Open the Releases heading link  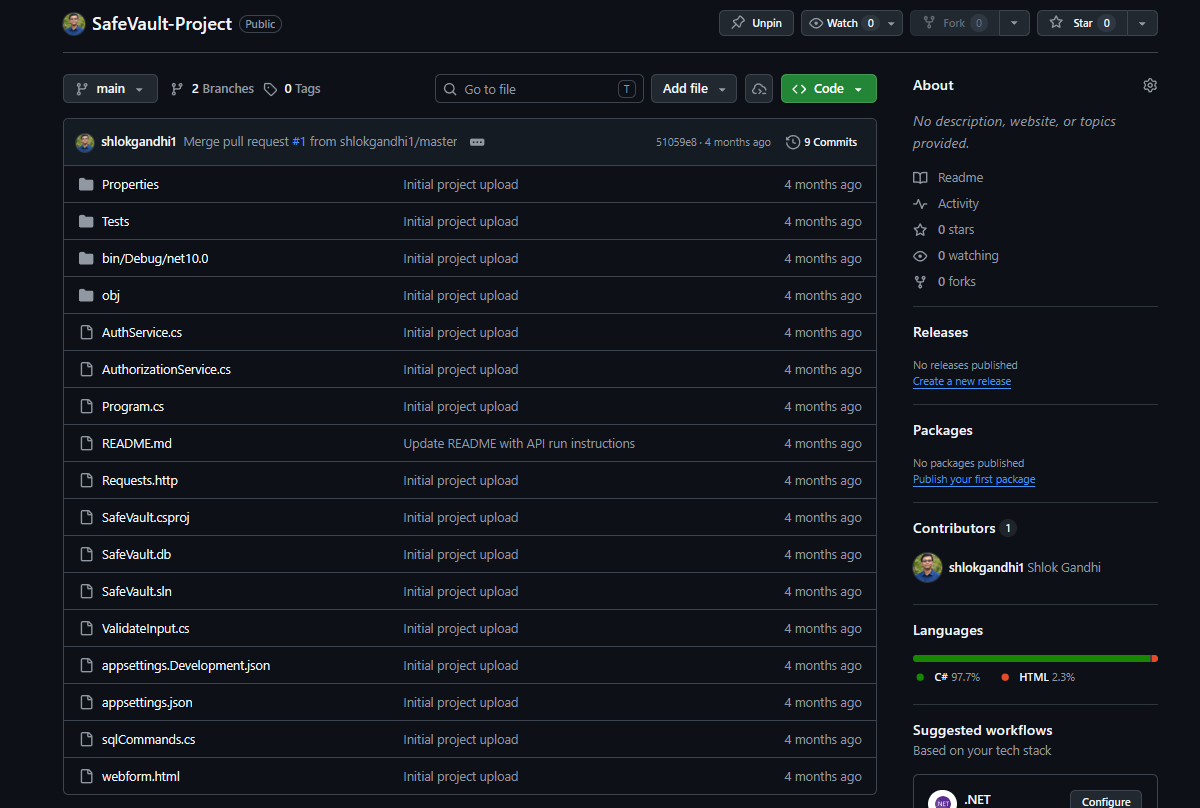pos(941,332)
